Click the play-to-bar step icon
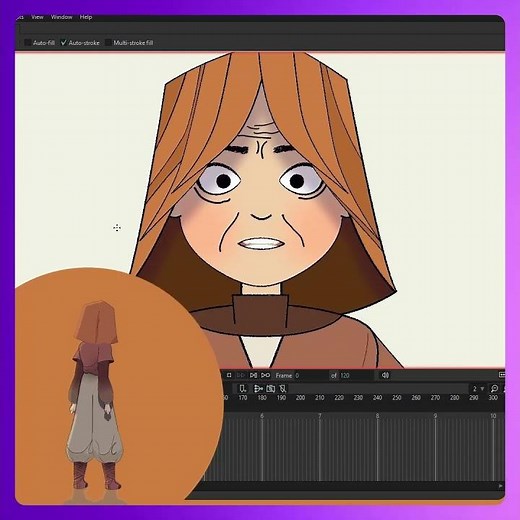Viewport: 520px width, 520px height. [x=253, y=375]
